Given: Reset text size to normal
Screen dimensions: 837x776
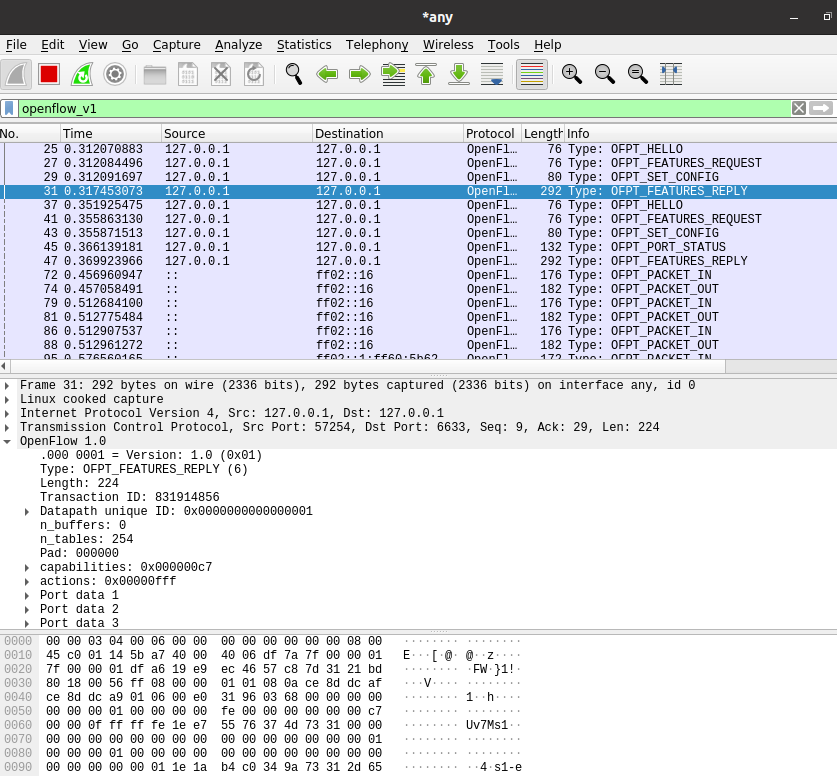Looking at the screenshot, I should [638, 74].
